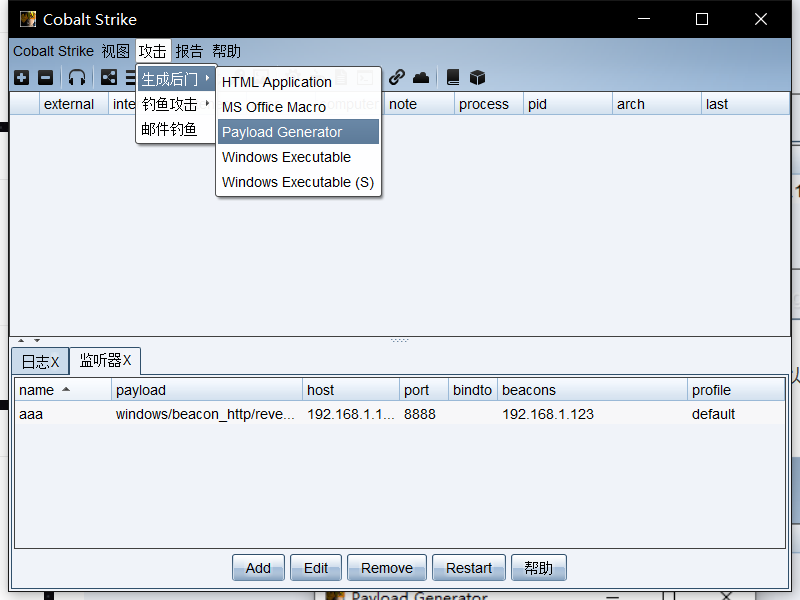
Task: Click port value 8888
Action: (420, 414)
